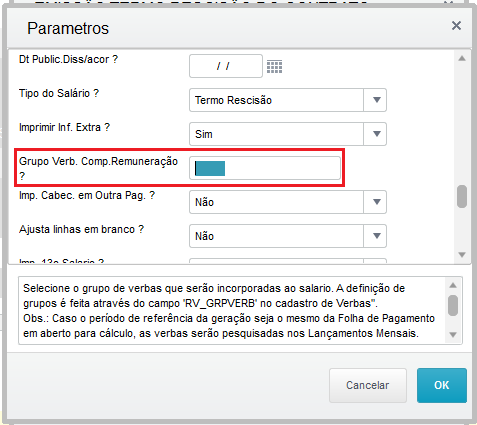Open calendar picker for Dt Public.Diss/acor

coord(274,66)
